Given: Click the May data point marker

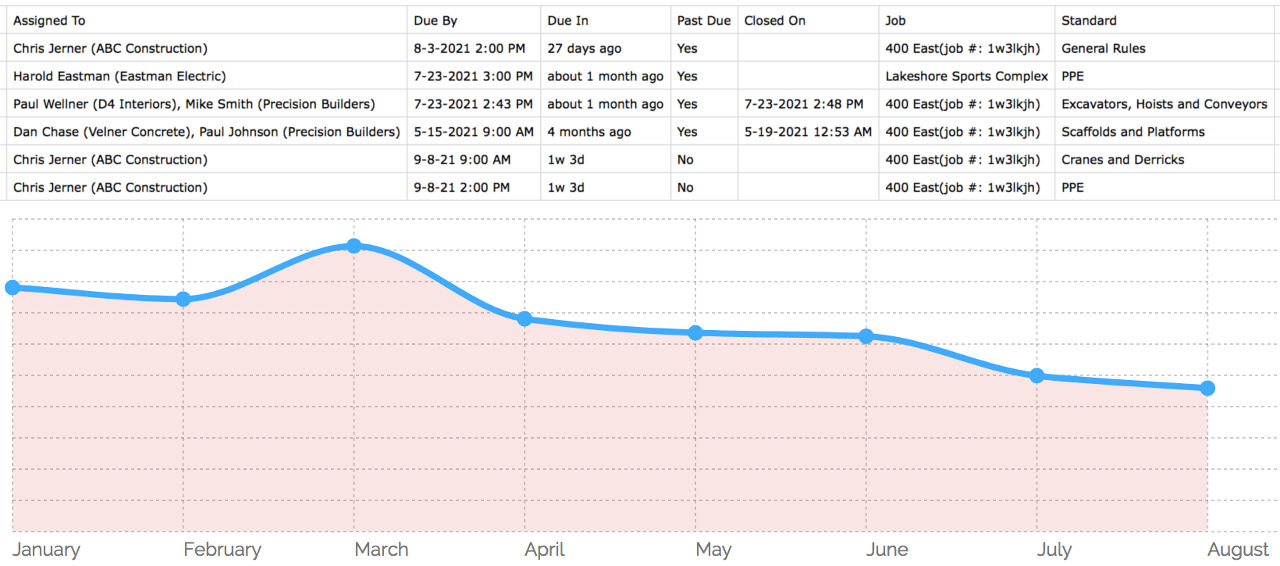Looking at the screenshot, I should click(695, 333).
